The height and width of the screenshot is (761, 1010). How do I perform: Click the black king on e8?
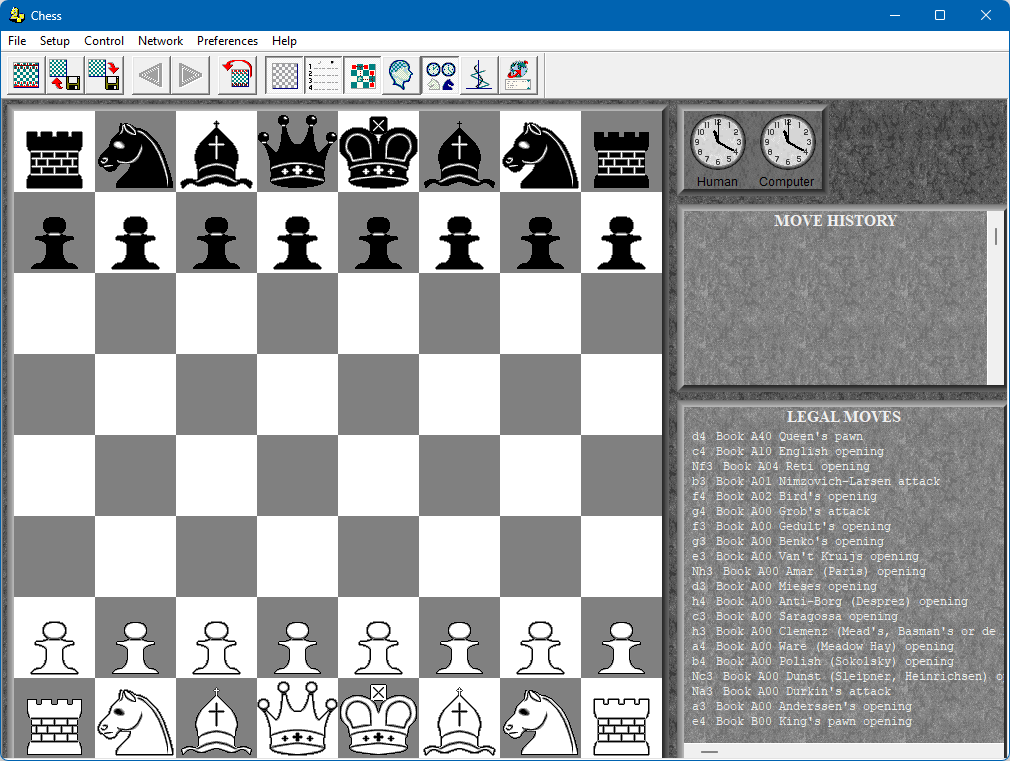[379, 151]
